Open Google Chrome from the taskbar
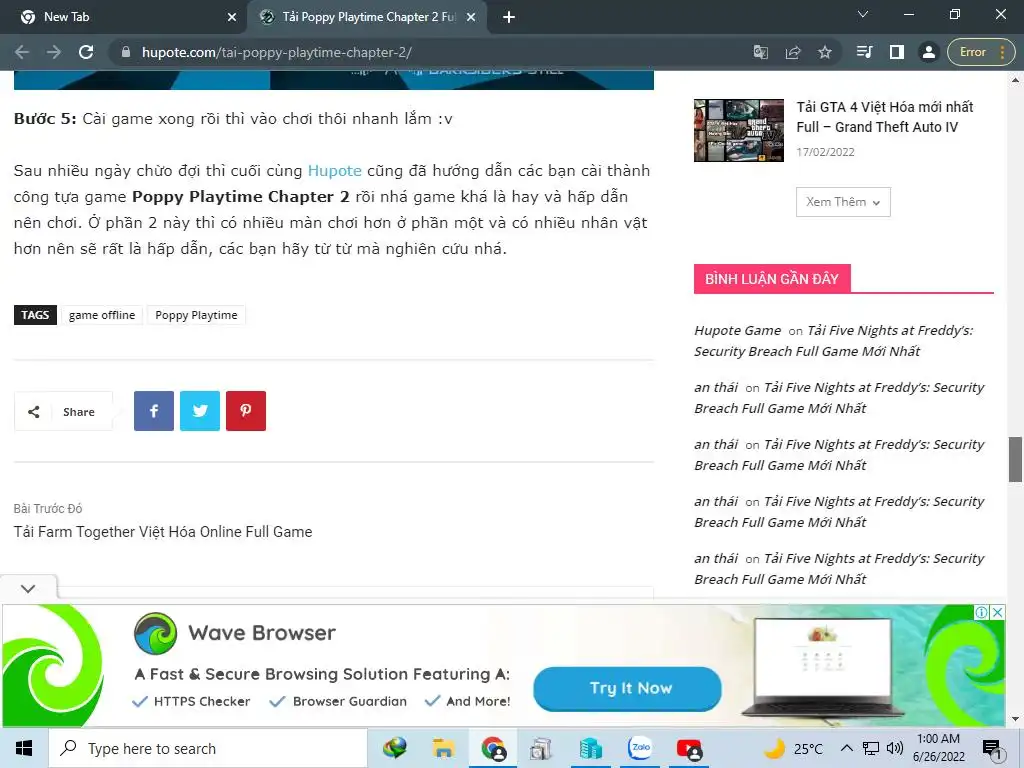Image resolution: width=1024 pixels, height=768 pixels. coord(493,748)
